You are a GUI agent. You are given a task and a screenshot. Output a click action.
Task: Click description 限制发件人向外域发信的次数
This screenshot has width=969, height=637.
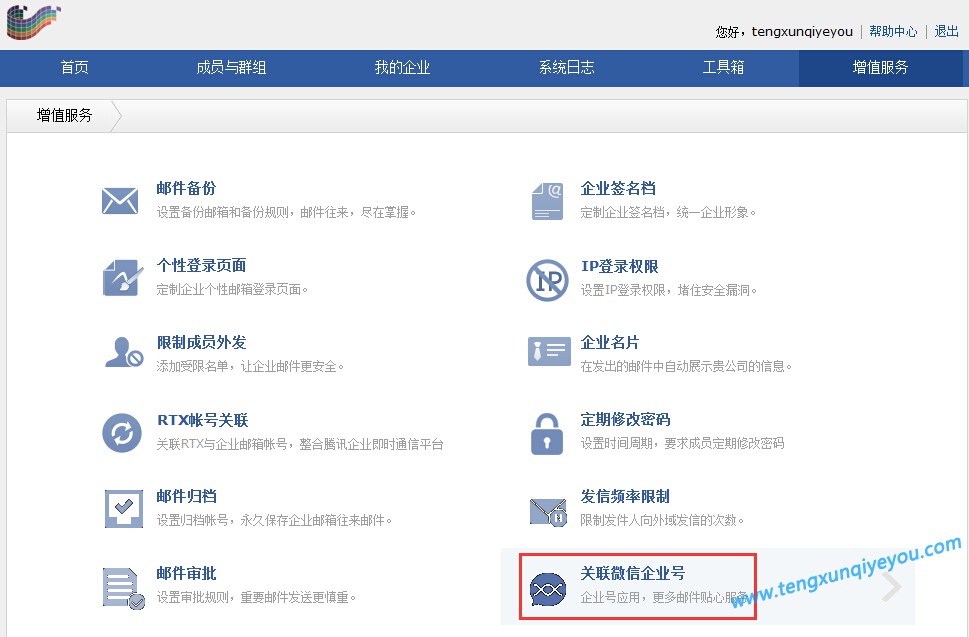tap(662, 520)
